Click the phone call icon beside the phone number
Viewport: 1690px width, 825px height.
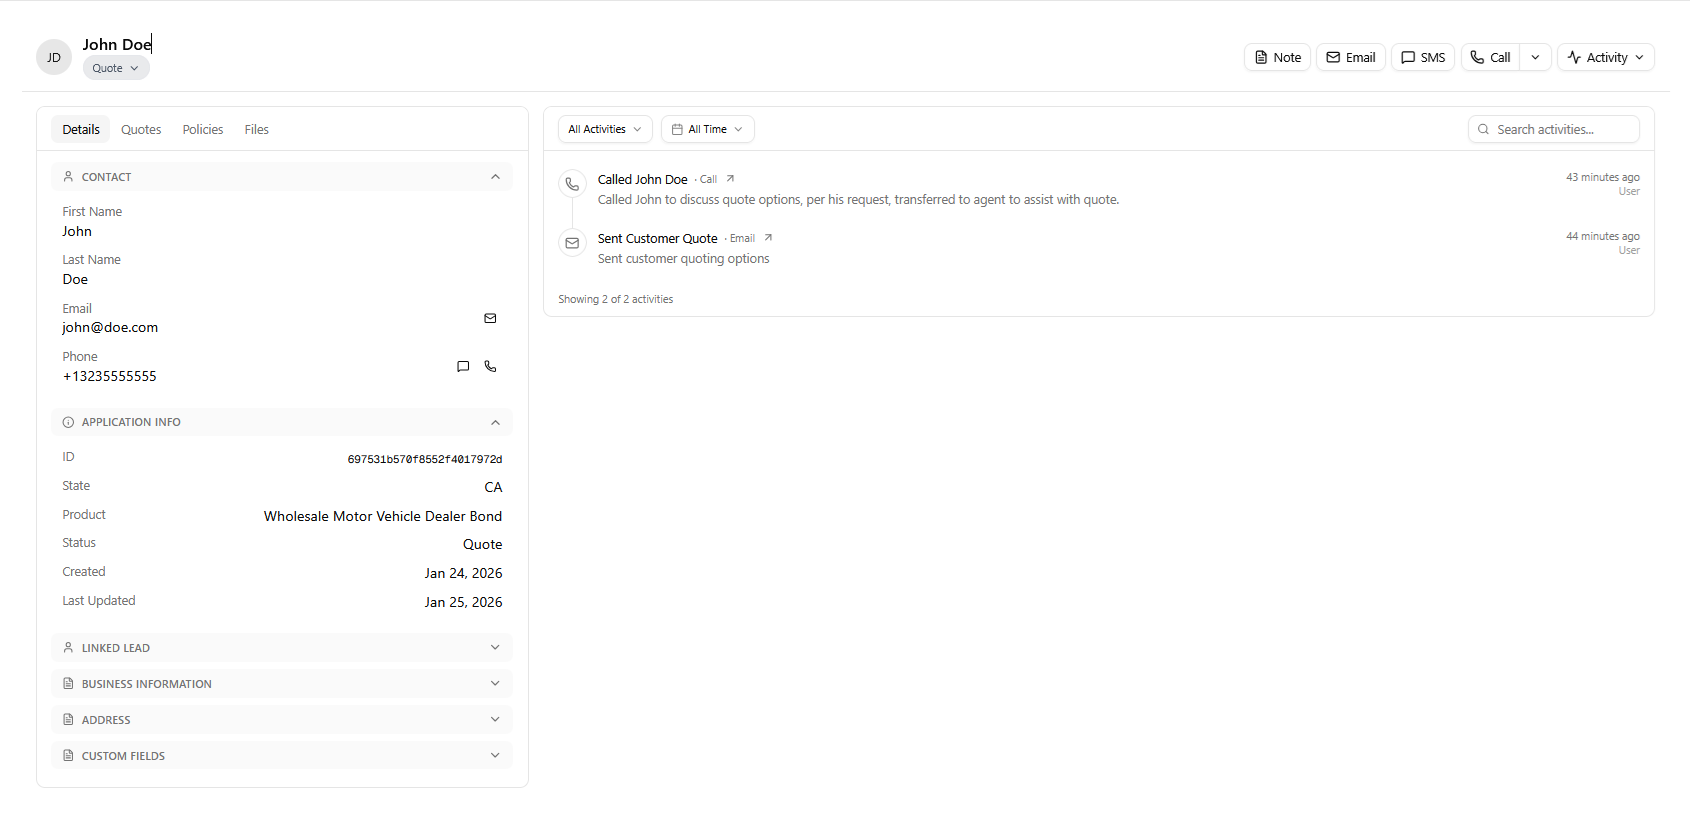490,367
